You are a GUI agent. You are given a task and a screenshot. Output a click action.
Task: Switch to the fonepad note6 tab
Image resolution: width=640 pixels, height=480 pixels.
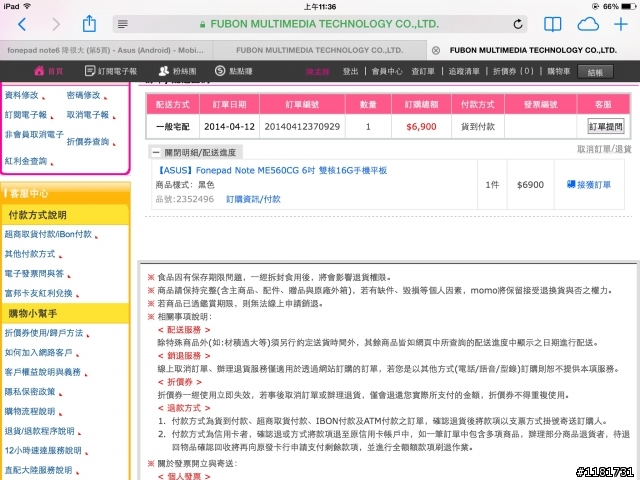(106, 50)
